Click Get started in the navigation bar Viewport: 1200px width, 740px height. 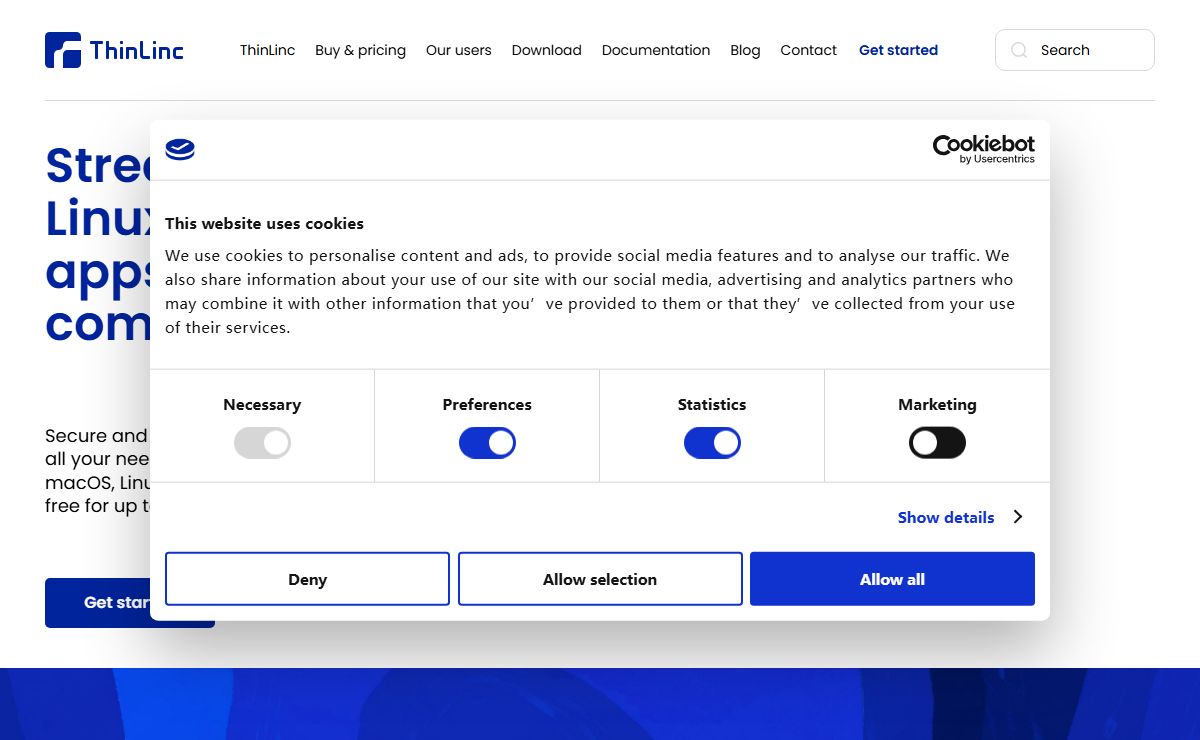click(x=898, y=50)
